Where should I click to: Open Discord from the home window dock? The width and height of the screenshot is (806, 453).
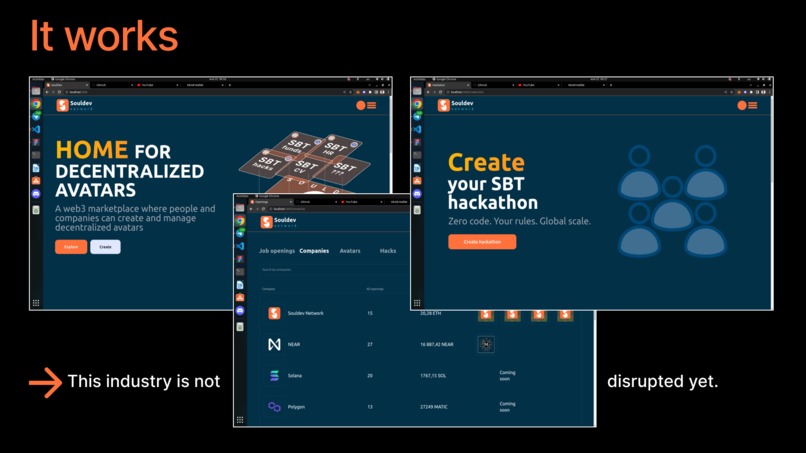click(x=36, y=194)
